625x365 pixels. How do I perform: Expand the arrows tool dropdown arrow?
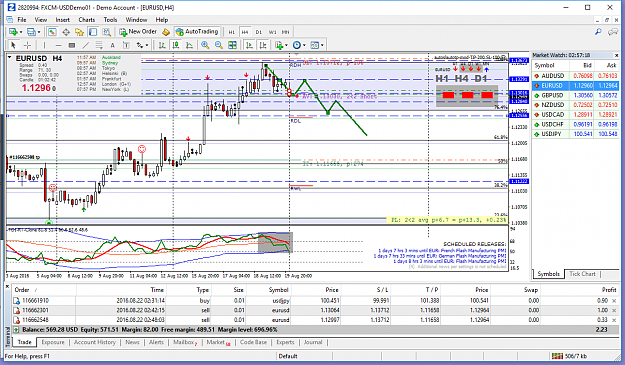click(x=147, y=45)
